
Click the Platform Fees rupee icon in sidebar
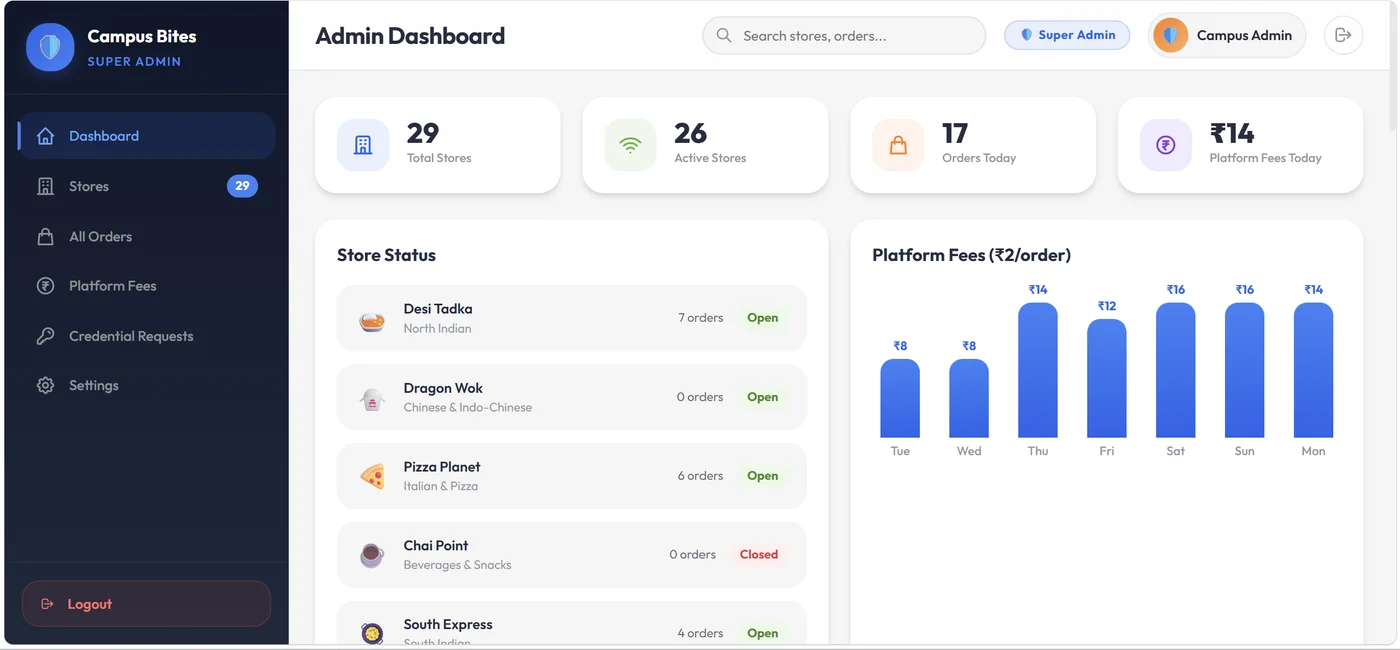(x=45, y=286)
